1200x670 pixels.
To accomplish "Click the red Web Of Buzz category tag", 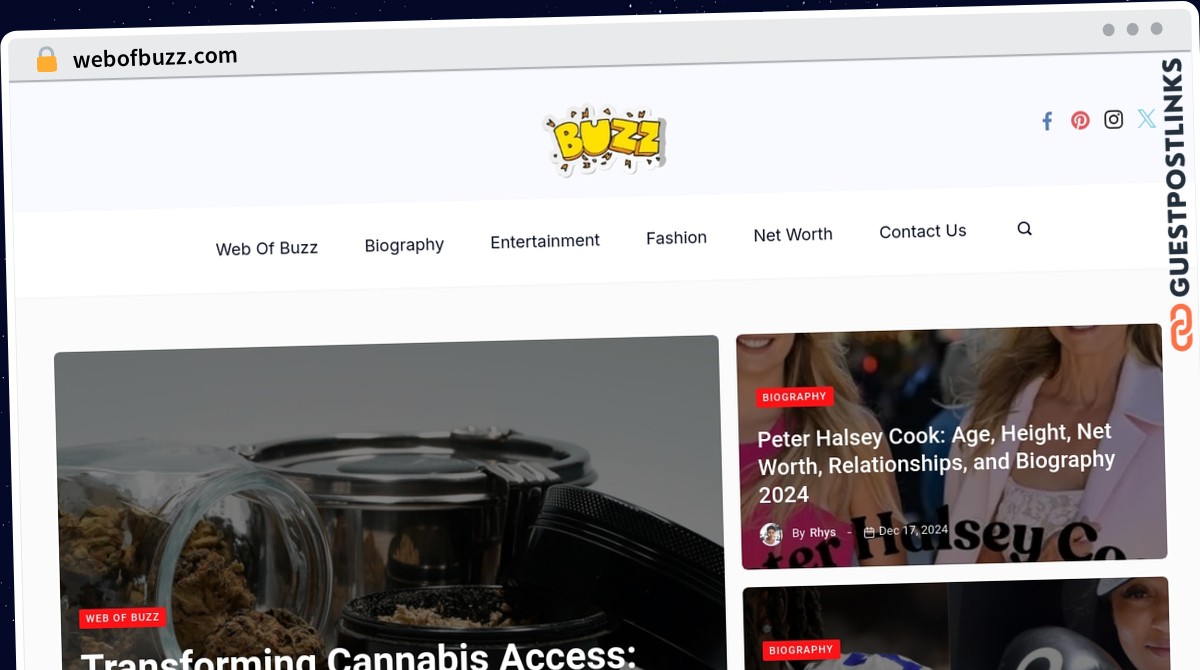I will tap(123, 618).
